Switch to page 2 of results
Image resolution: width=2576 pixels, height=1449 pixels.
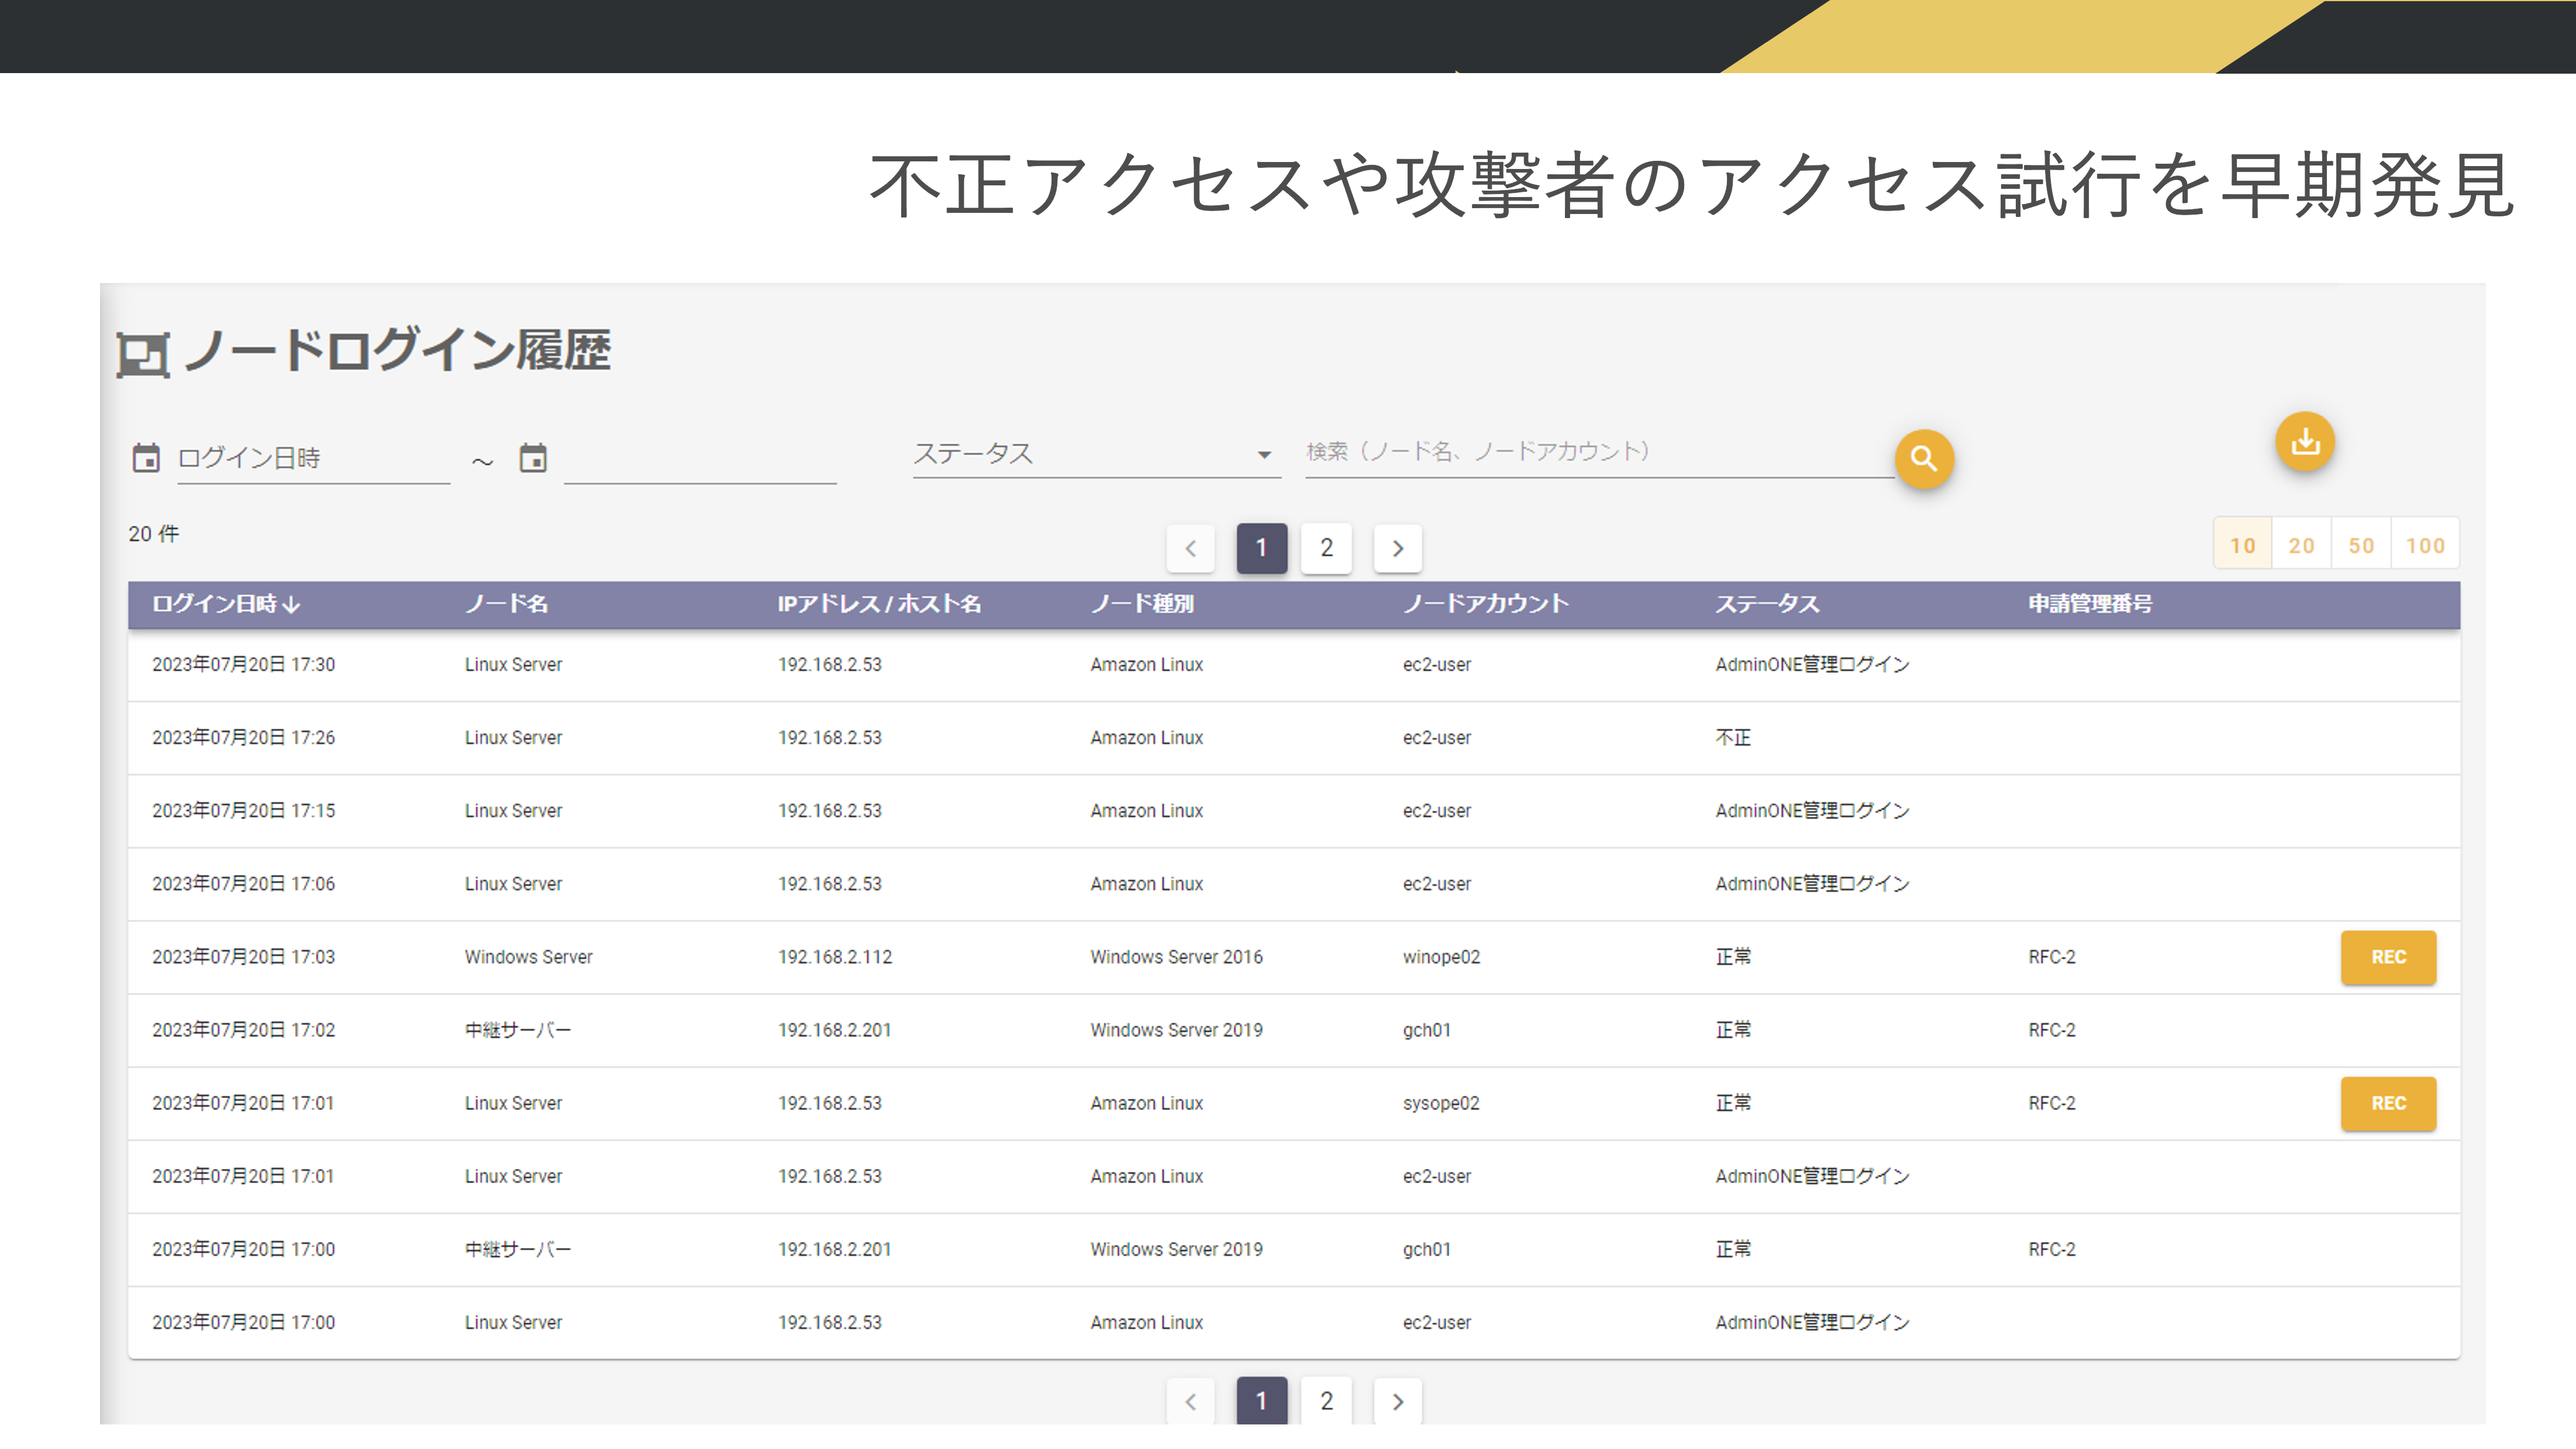tap(1326, 548)
